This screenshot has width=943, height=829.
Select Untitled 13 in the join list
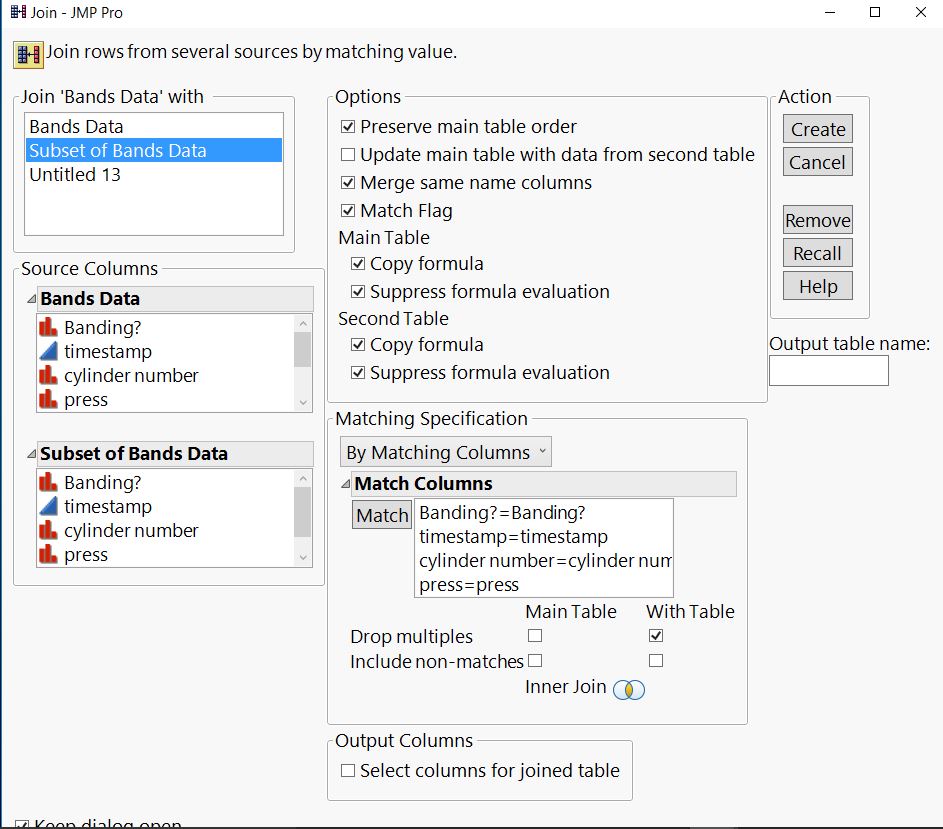click(76, 175)
